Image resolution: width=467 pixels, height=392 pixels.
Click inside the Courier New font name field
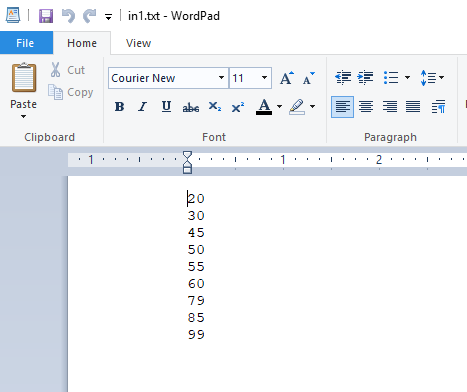tap(163, 78)
